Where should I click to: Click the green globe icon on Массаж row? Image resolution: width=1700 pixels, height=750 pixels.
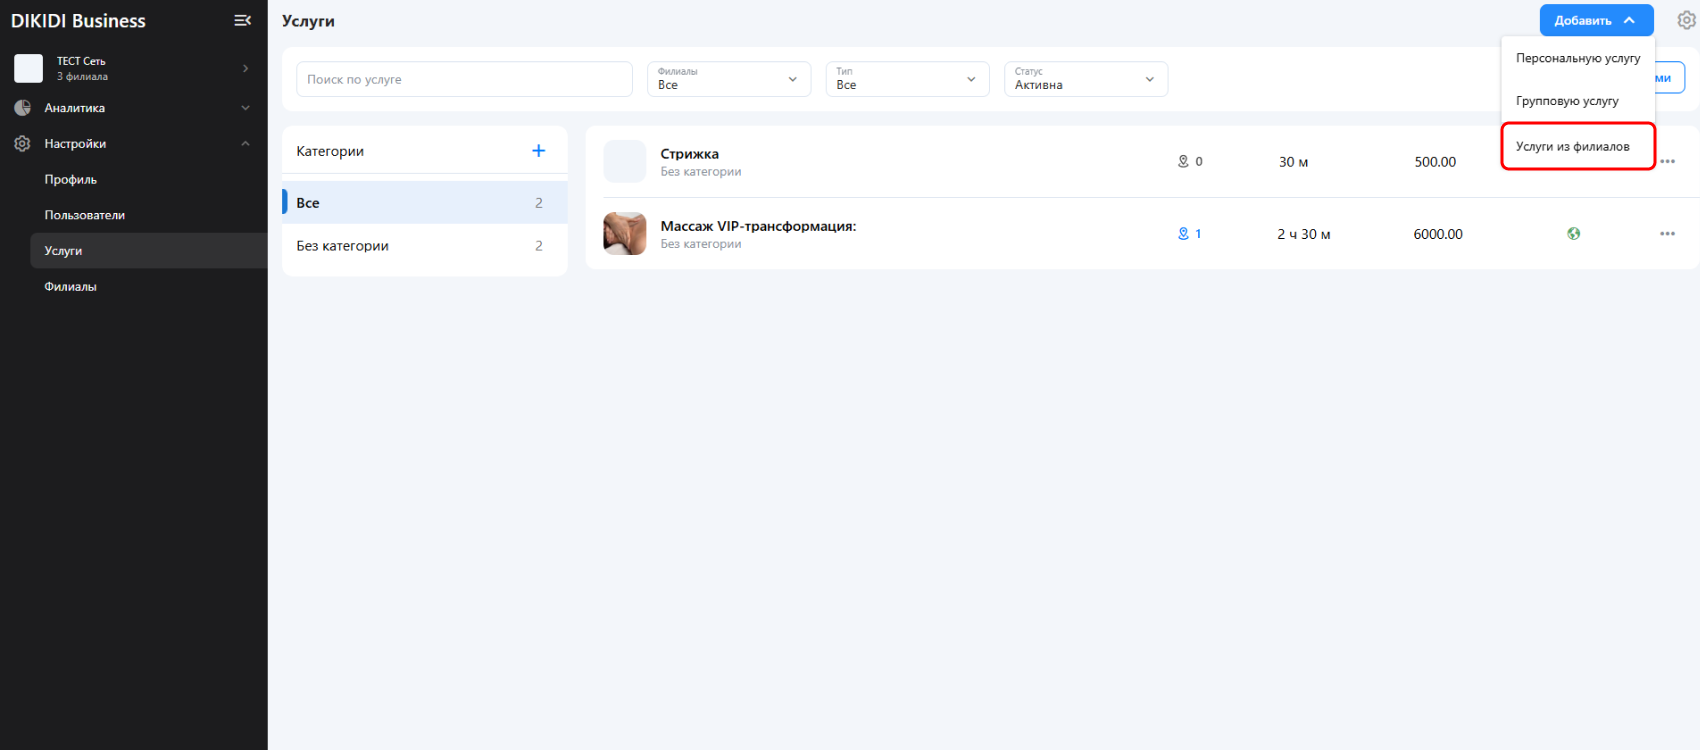tap(1573, 234)
